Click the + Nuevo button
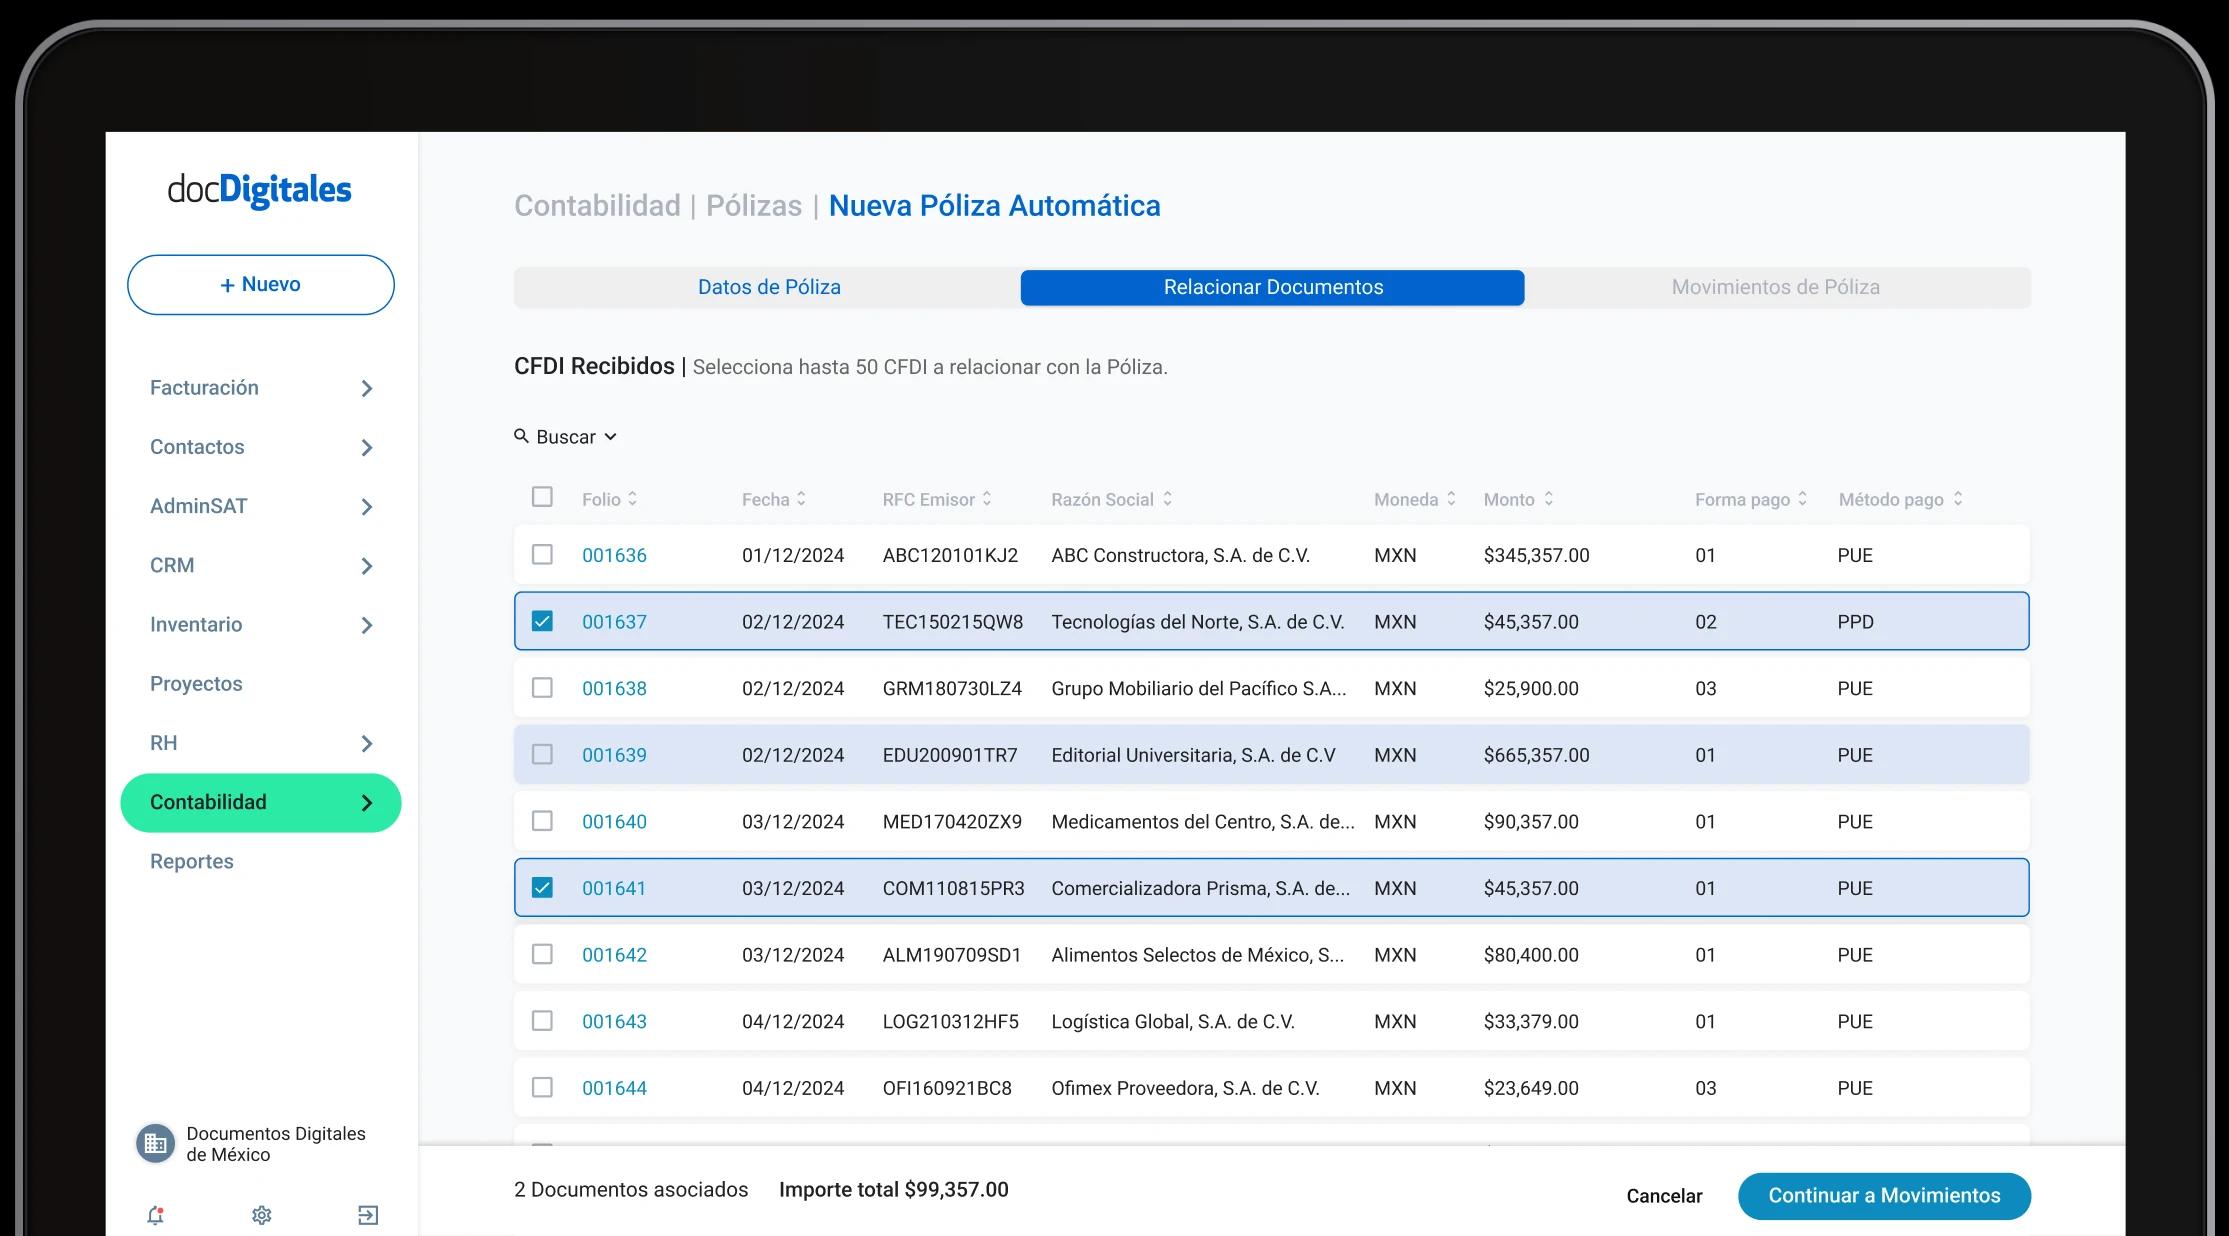The image size is (2229, 1236). [261, 285]
